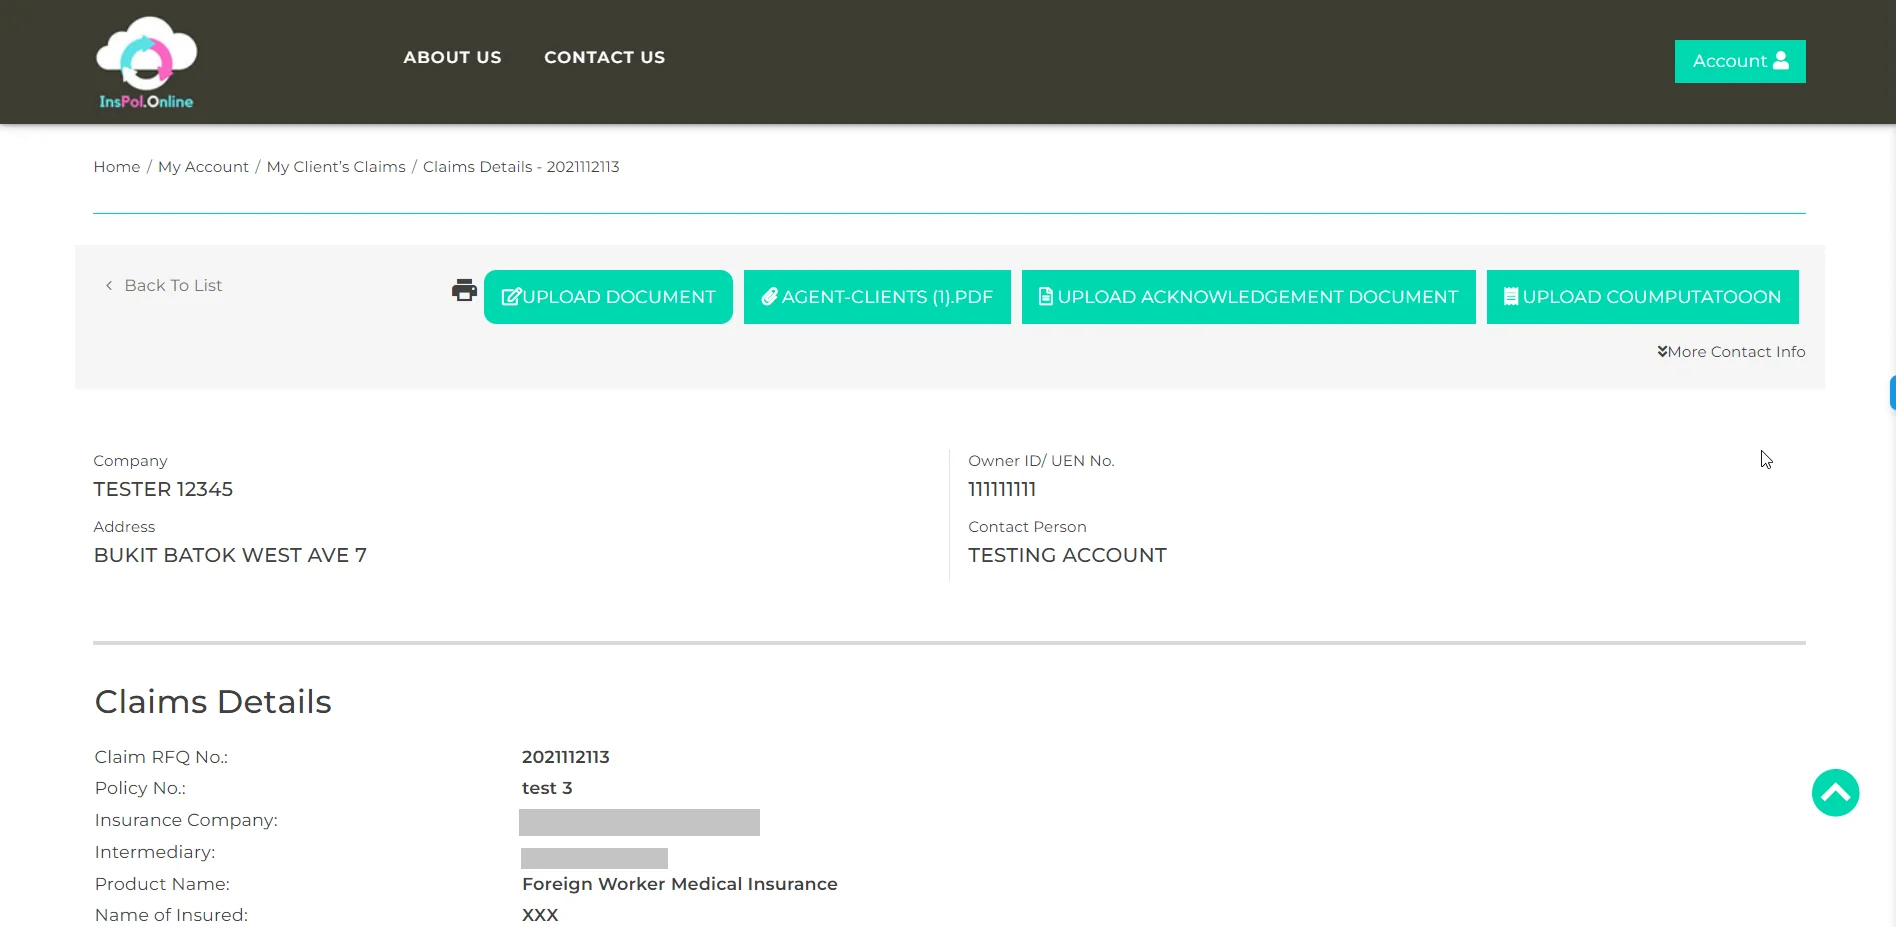Select Owner ID value 111111111
The height and width of the screenshot is (927, 1896).
coord(1002,489)
